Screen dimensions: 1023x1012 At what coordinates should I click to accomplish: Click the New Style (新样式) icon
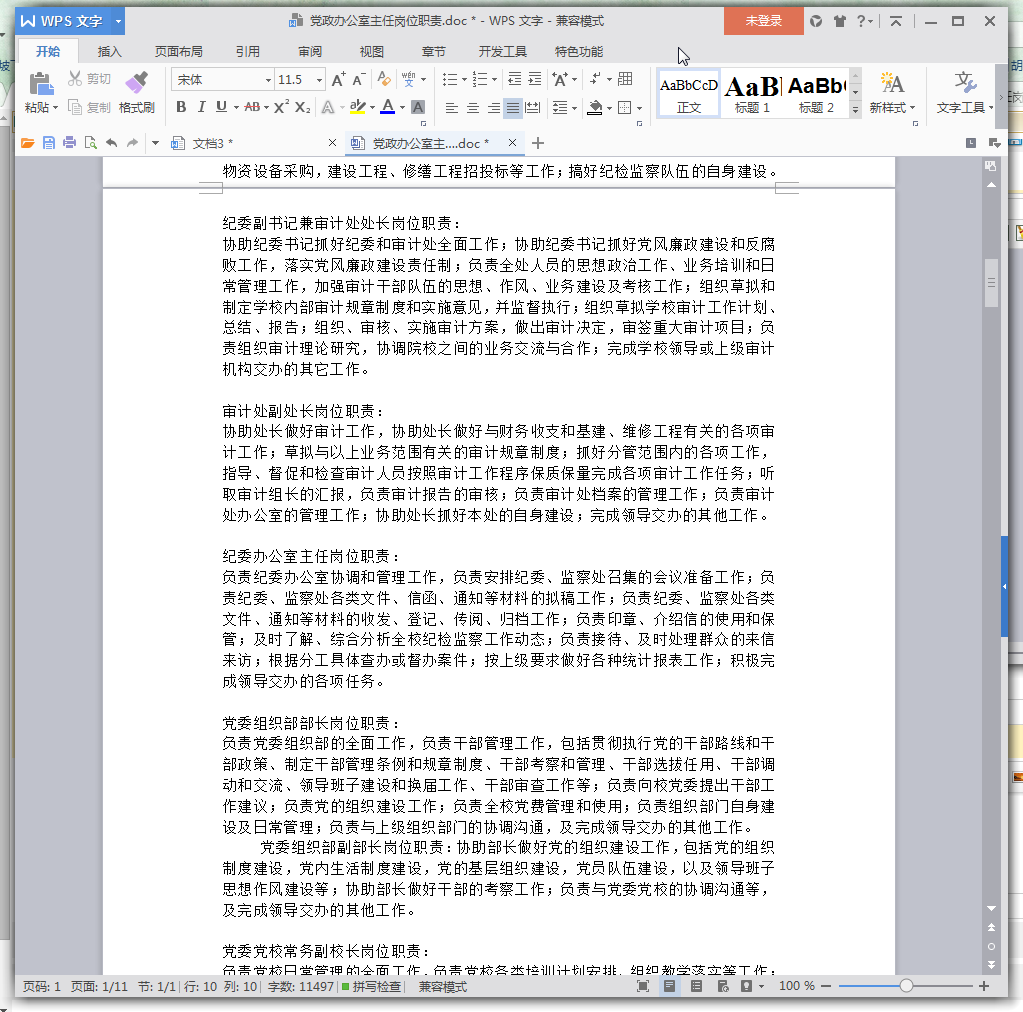coord(892,83)
